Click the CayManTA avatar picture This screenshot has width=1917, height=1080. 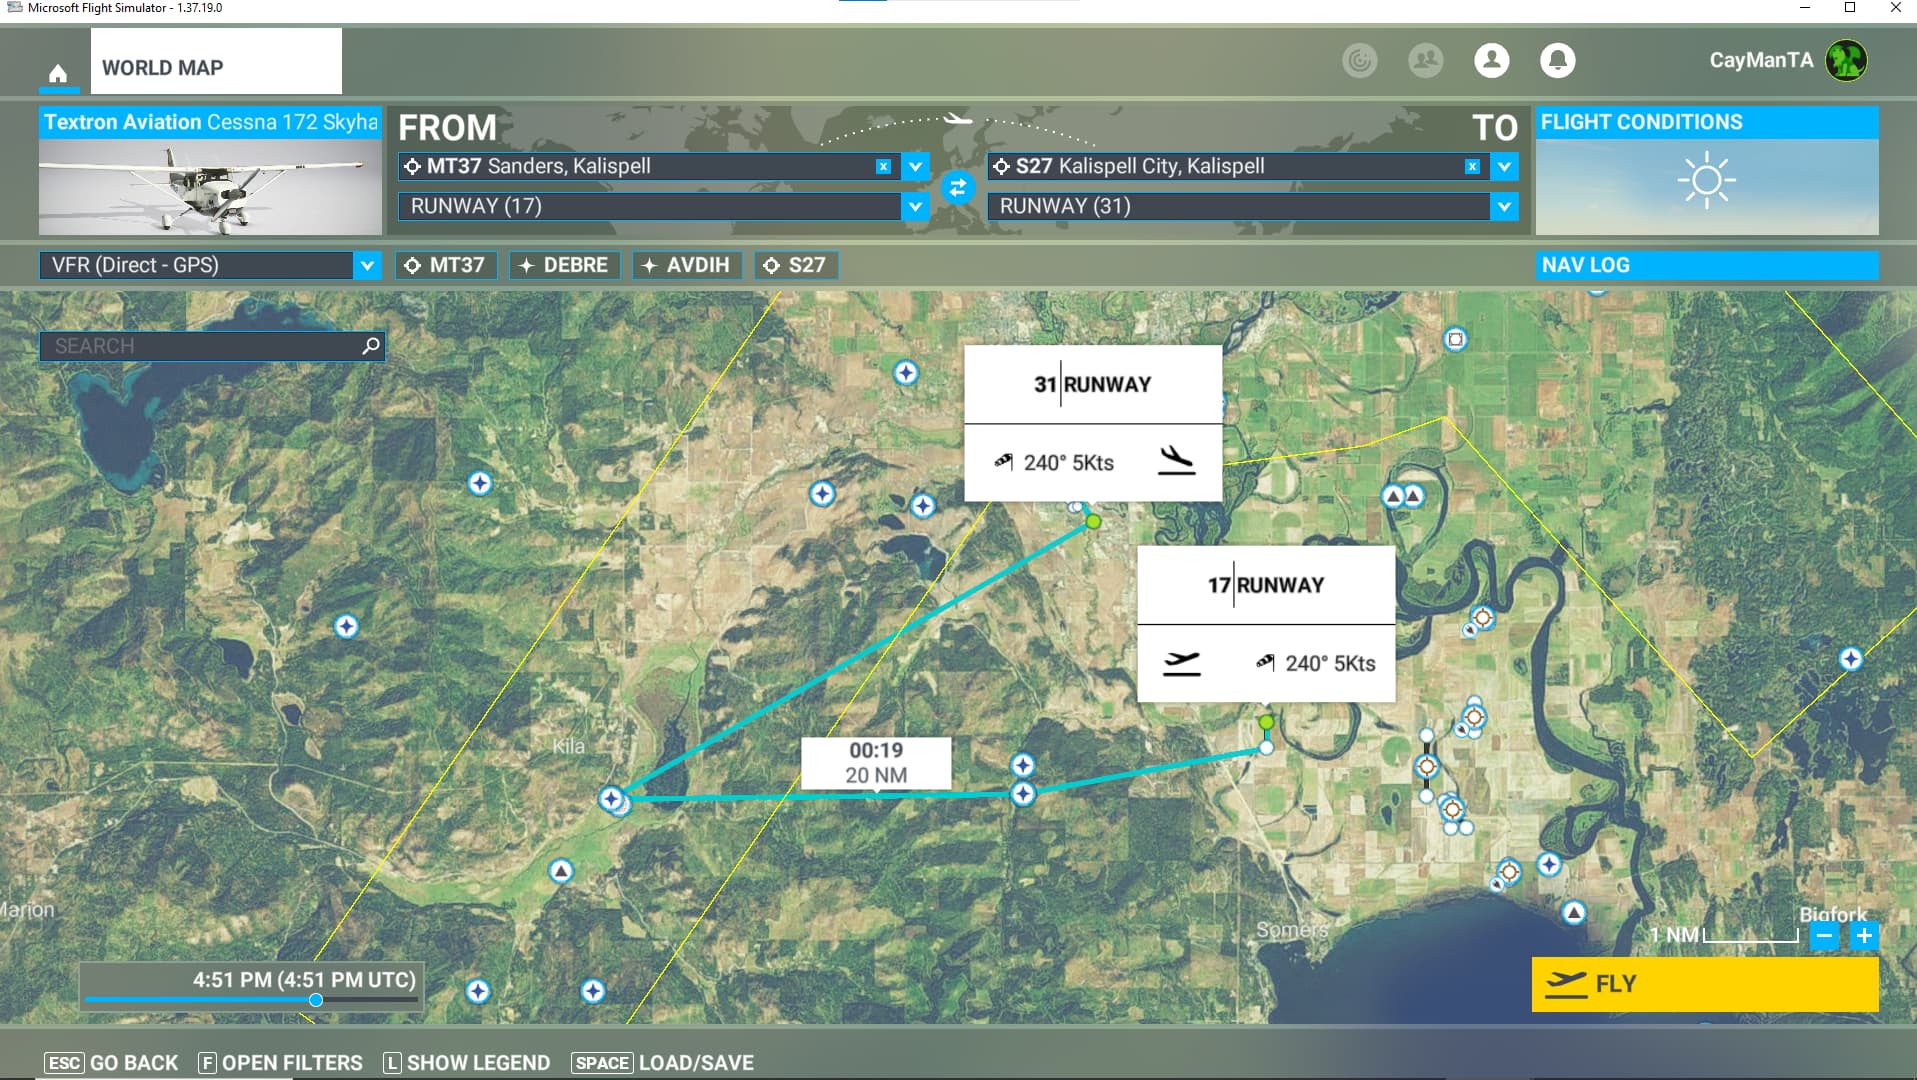tap(1846, 60)
